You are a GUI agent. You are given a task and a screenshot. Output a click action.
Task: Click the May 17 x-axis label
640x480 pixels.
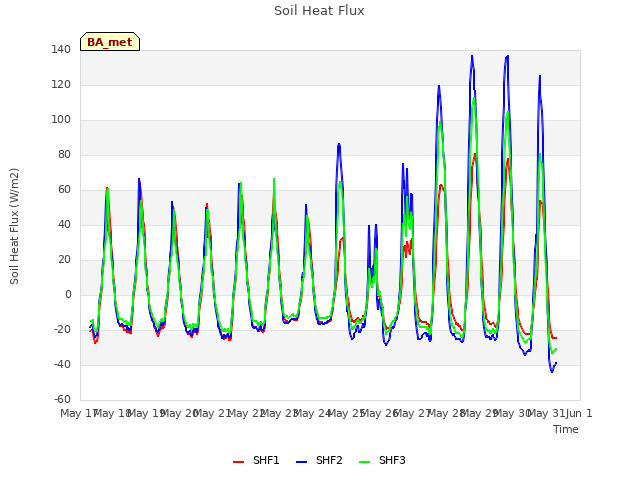click(x=78, y=413)
